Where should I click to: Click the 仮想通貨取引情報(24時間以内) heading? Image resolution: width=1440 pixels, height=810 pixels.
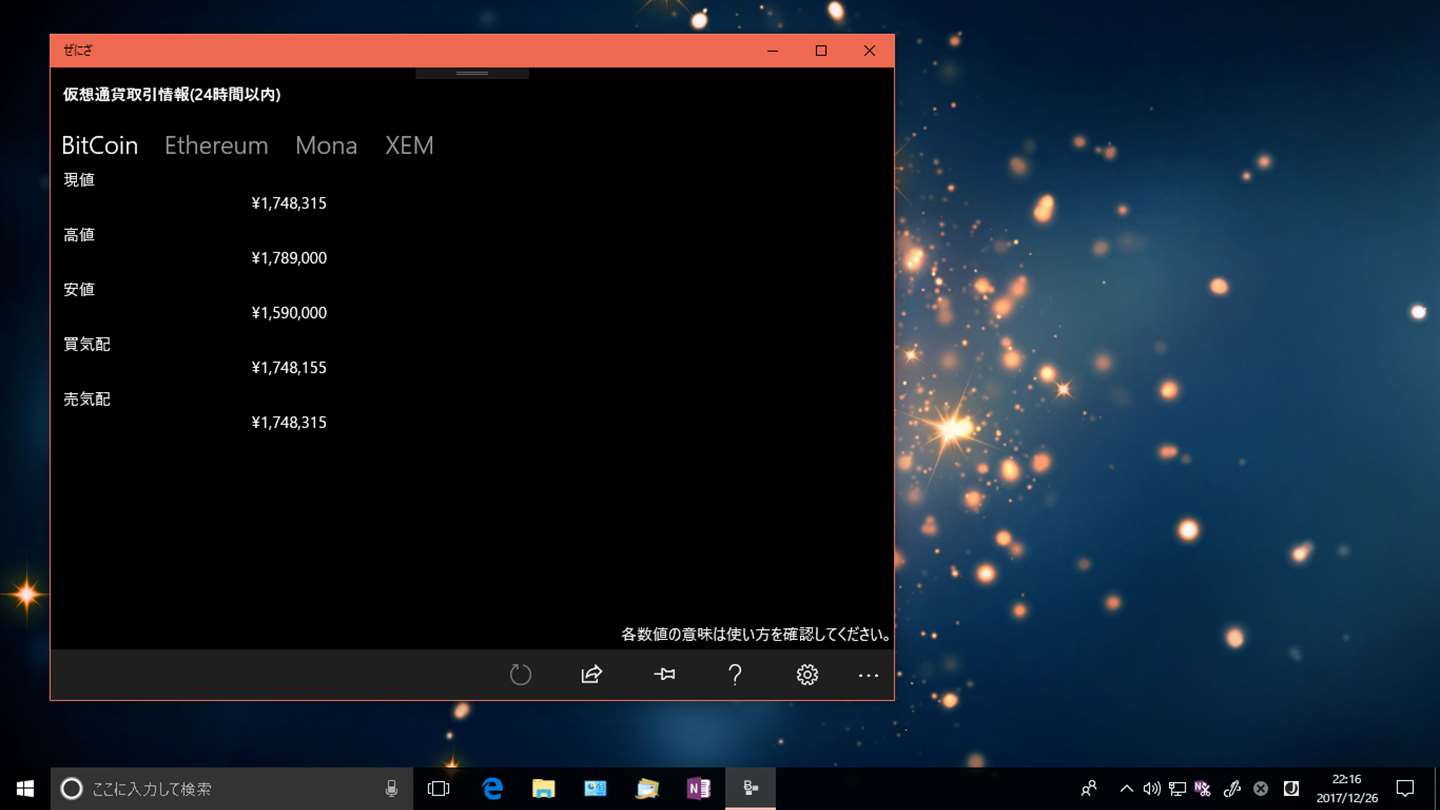click(172, 95)
